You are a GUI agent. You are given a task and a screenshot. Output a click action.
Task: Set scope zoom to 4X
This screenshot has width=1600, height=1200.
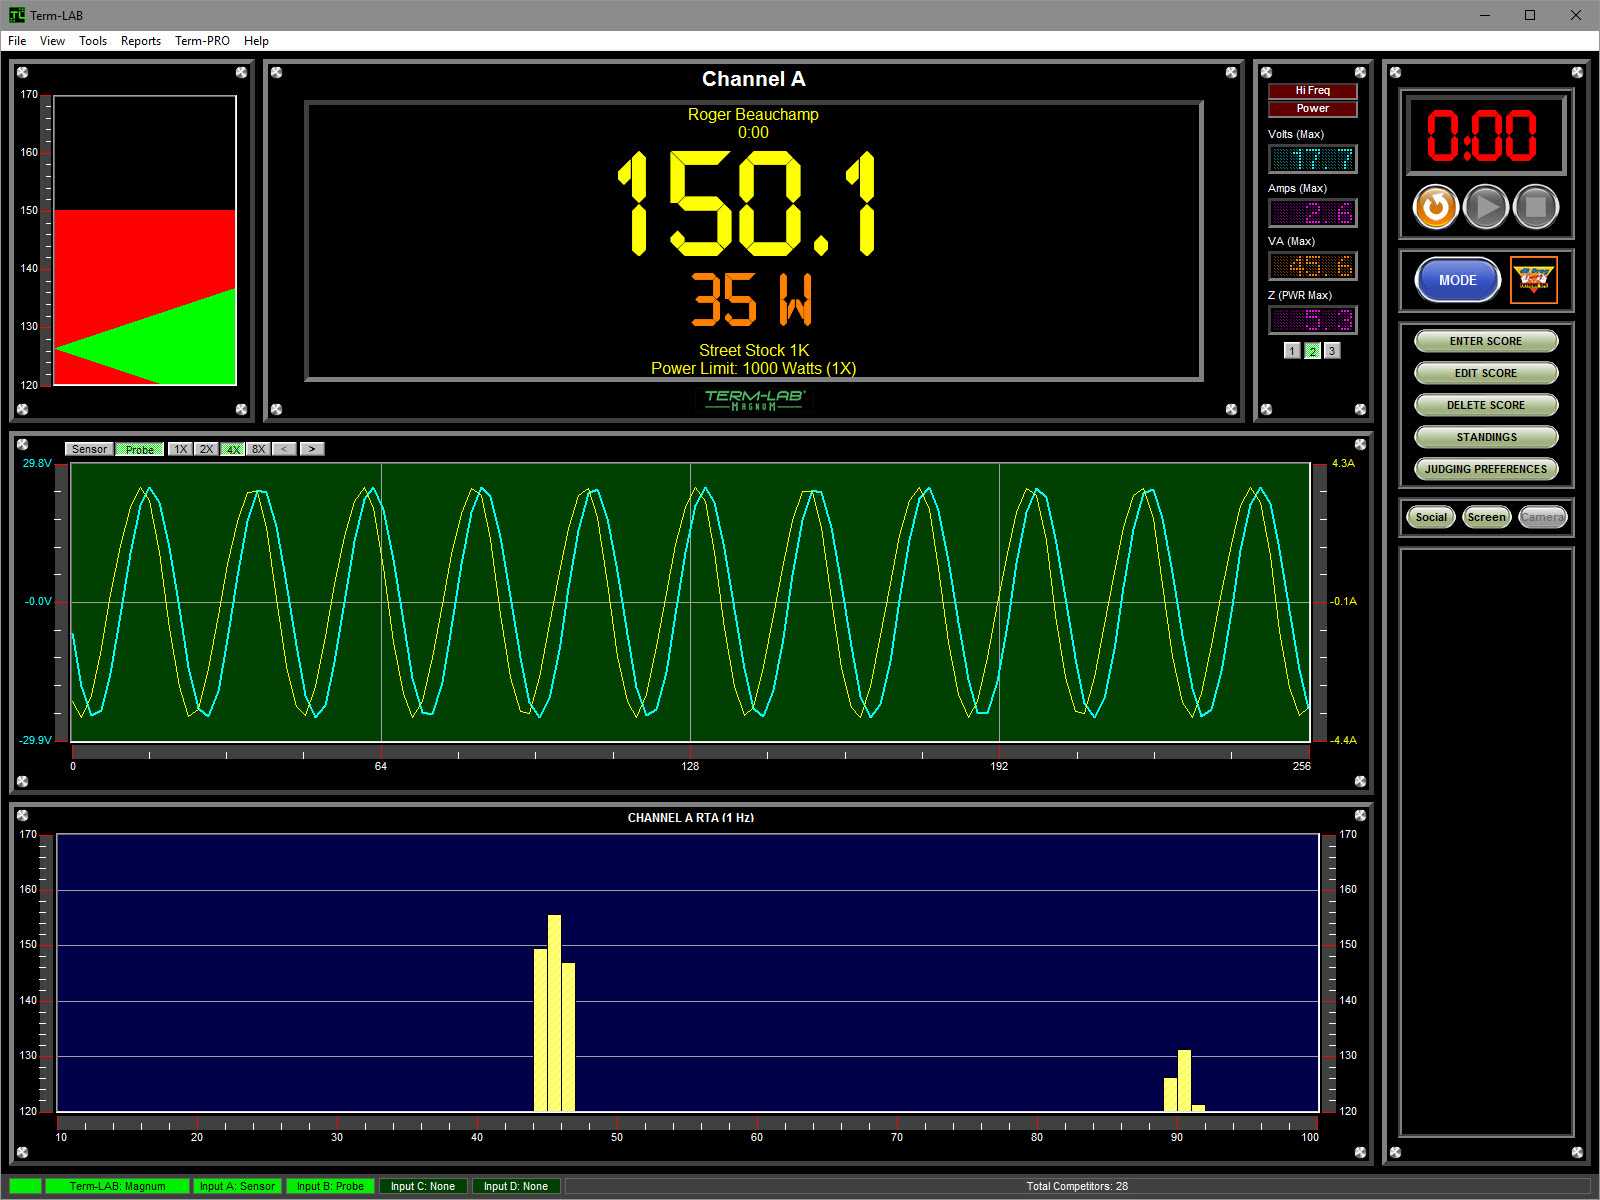233,449
